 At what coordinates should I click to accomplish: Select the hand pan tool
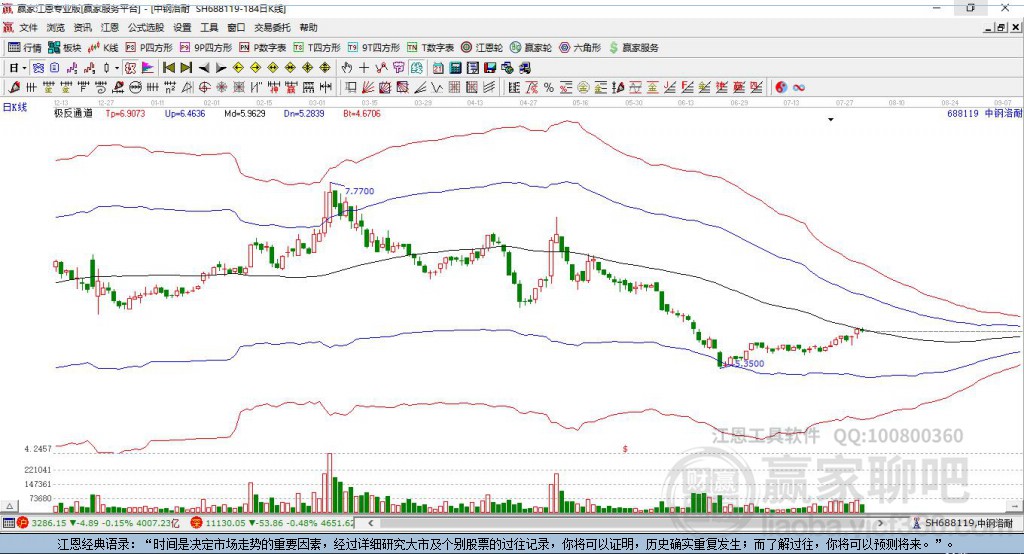[x=346, y=67]
